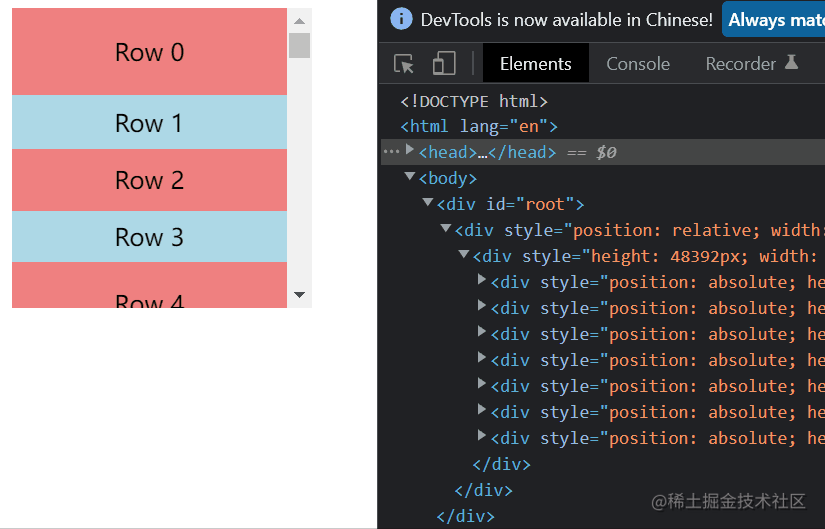Click the Always match button
The width and height of the screenshot is (825, 529).
pyautogui.click(x=773, y=19)
